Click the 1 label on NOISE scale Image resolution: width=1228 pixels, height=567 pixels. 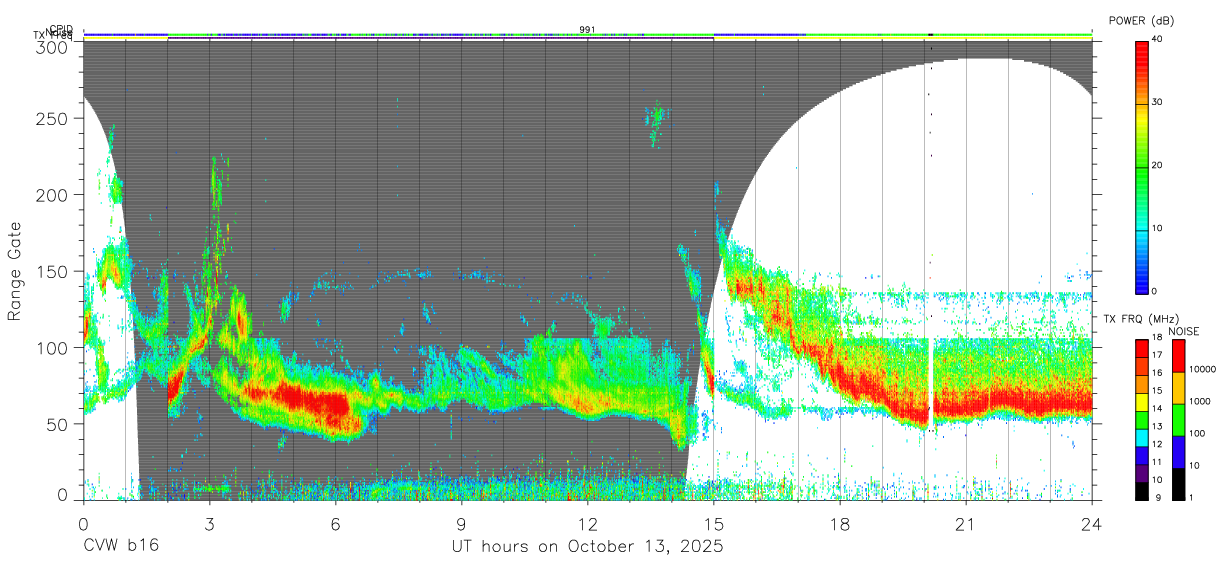[x=1192, y=497]
